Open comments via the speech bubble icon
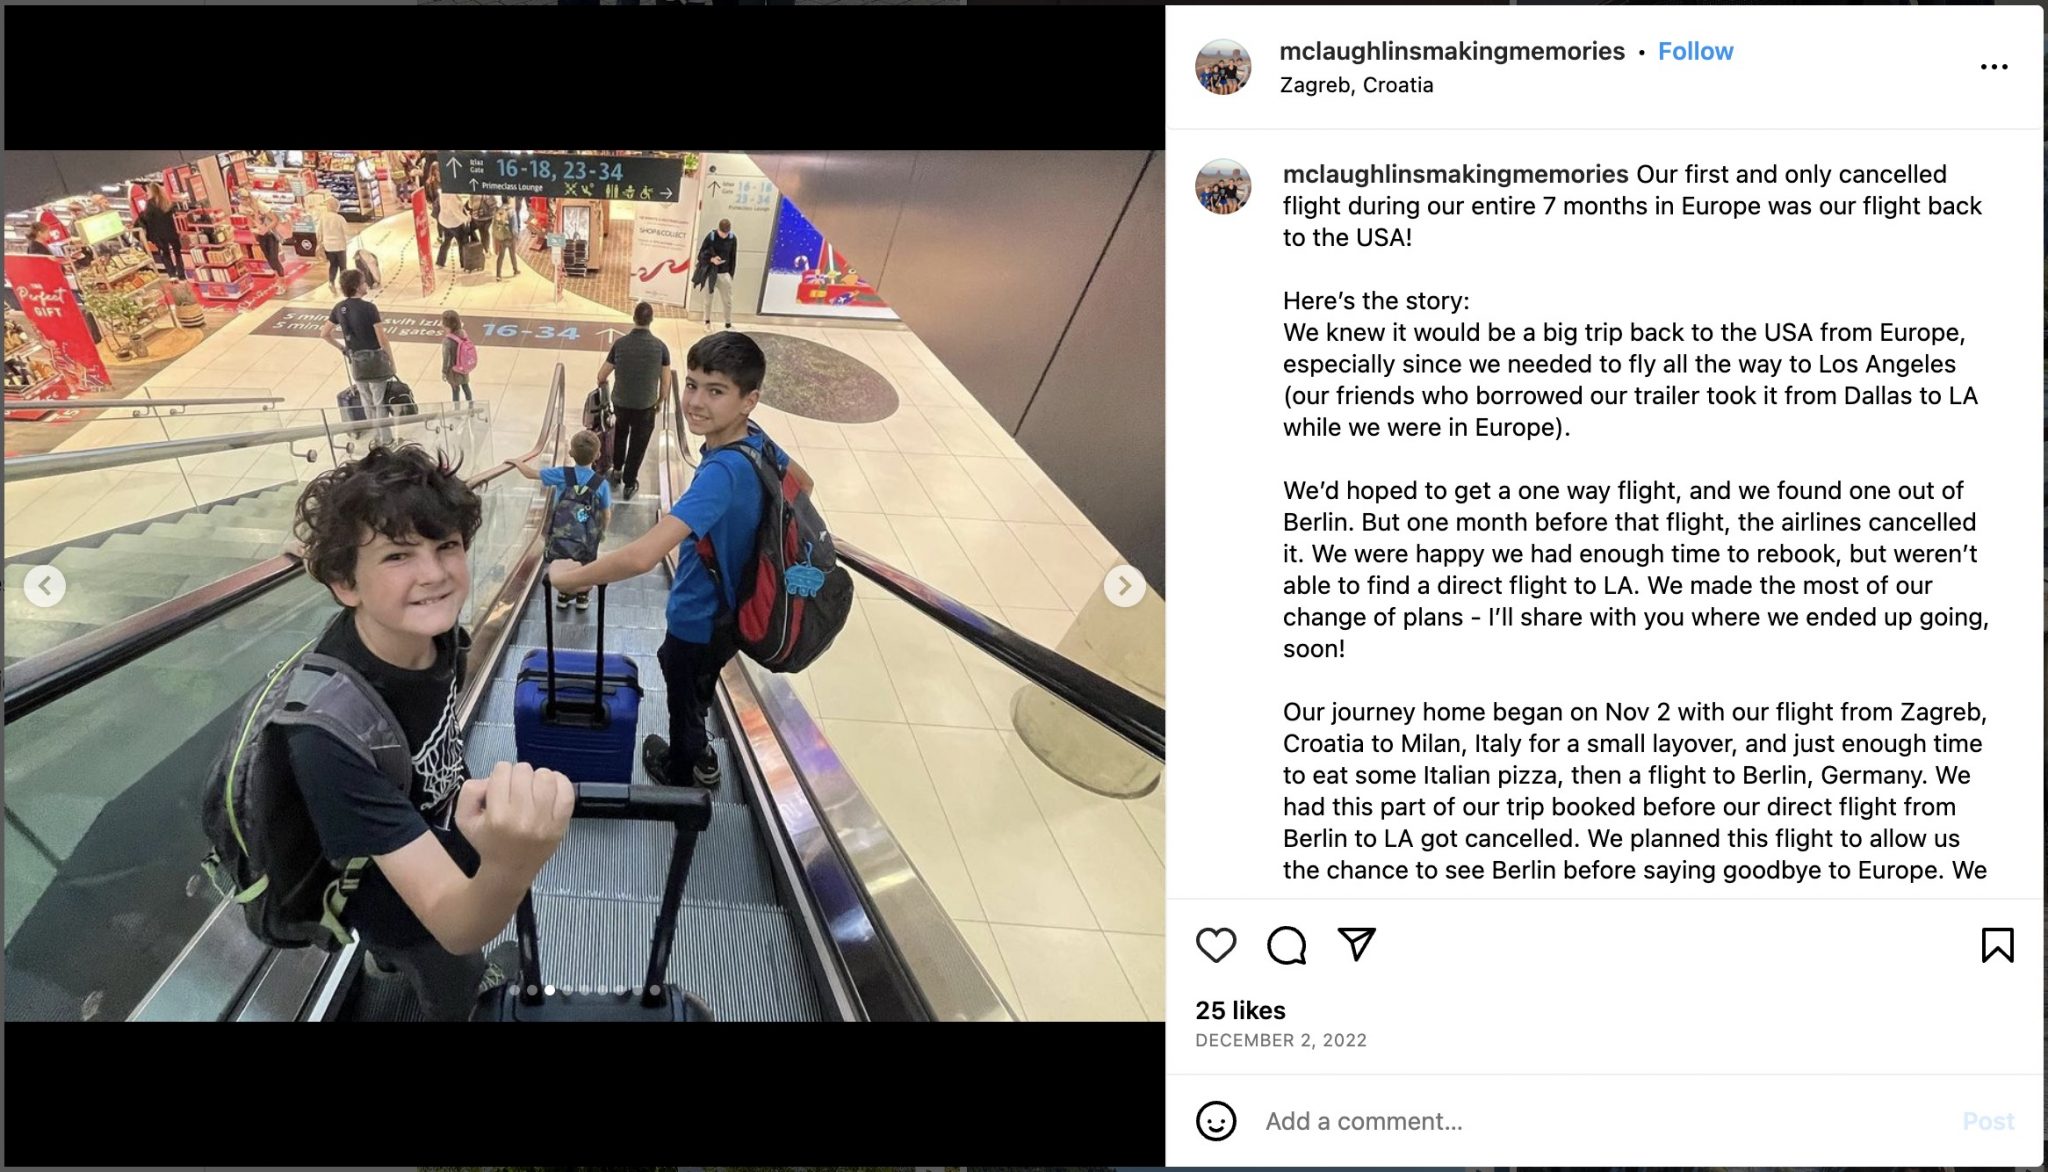 [1286, 945]
